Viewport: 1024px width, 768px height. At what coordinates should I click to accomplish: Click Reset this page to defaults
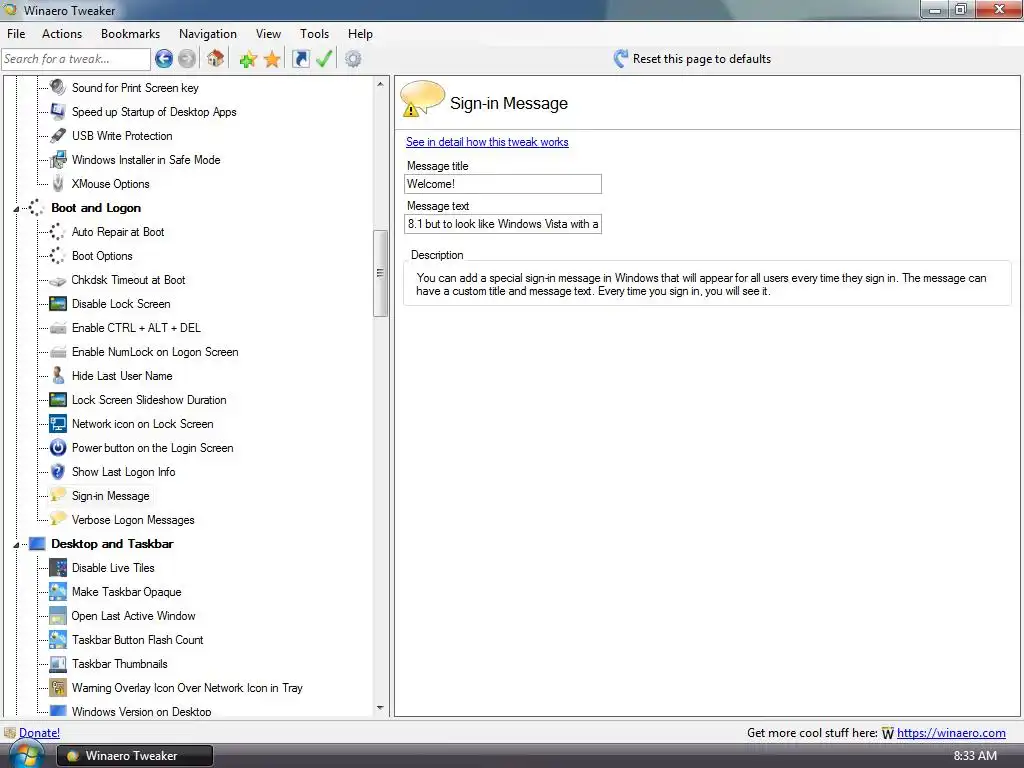(701, 59)
